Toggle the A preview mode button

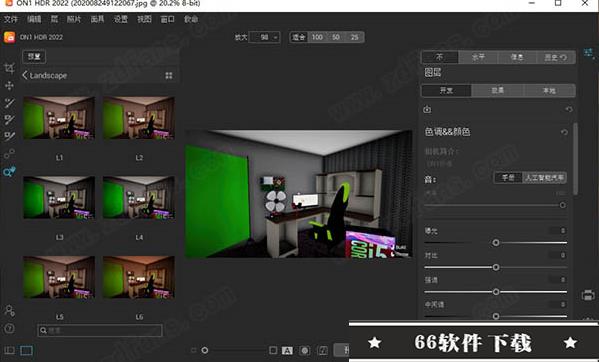[287, 351]
